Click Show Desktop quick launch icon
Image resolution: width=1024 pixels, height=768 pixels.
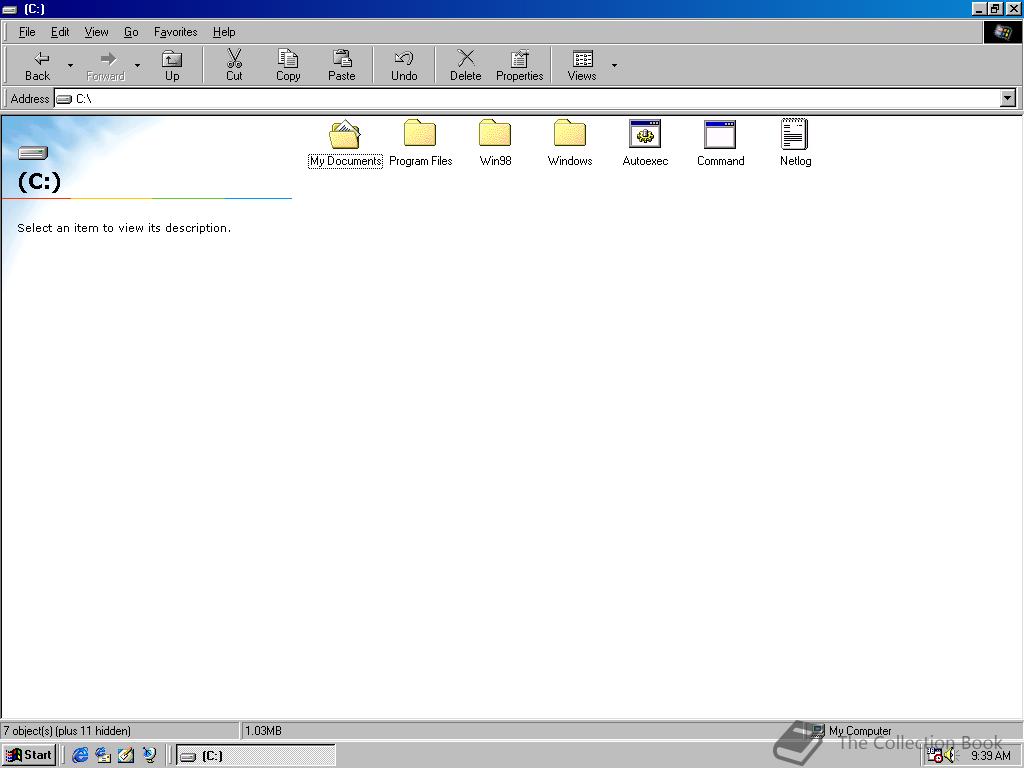coord(126,756)
